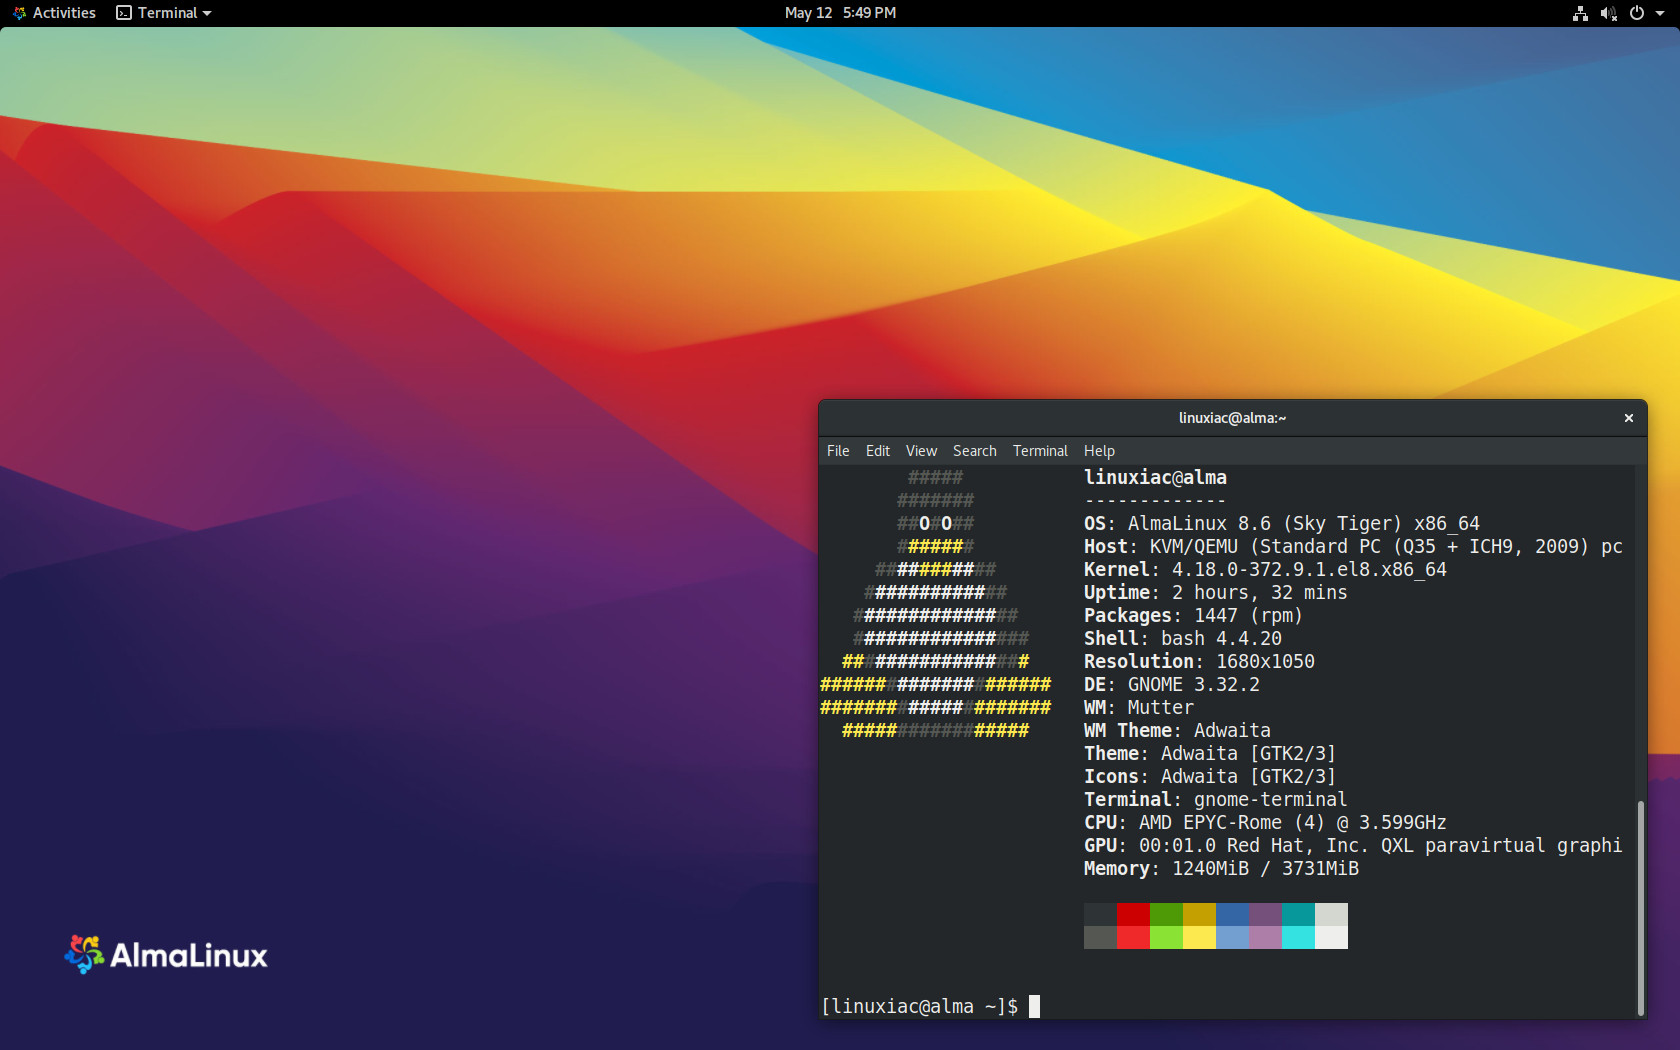Image resolution: width=1680 pixels, height=1050 pixels.
Task: Click the bright red color block
Action: tap(1133, 937)
